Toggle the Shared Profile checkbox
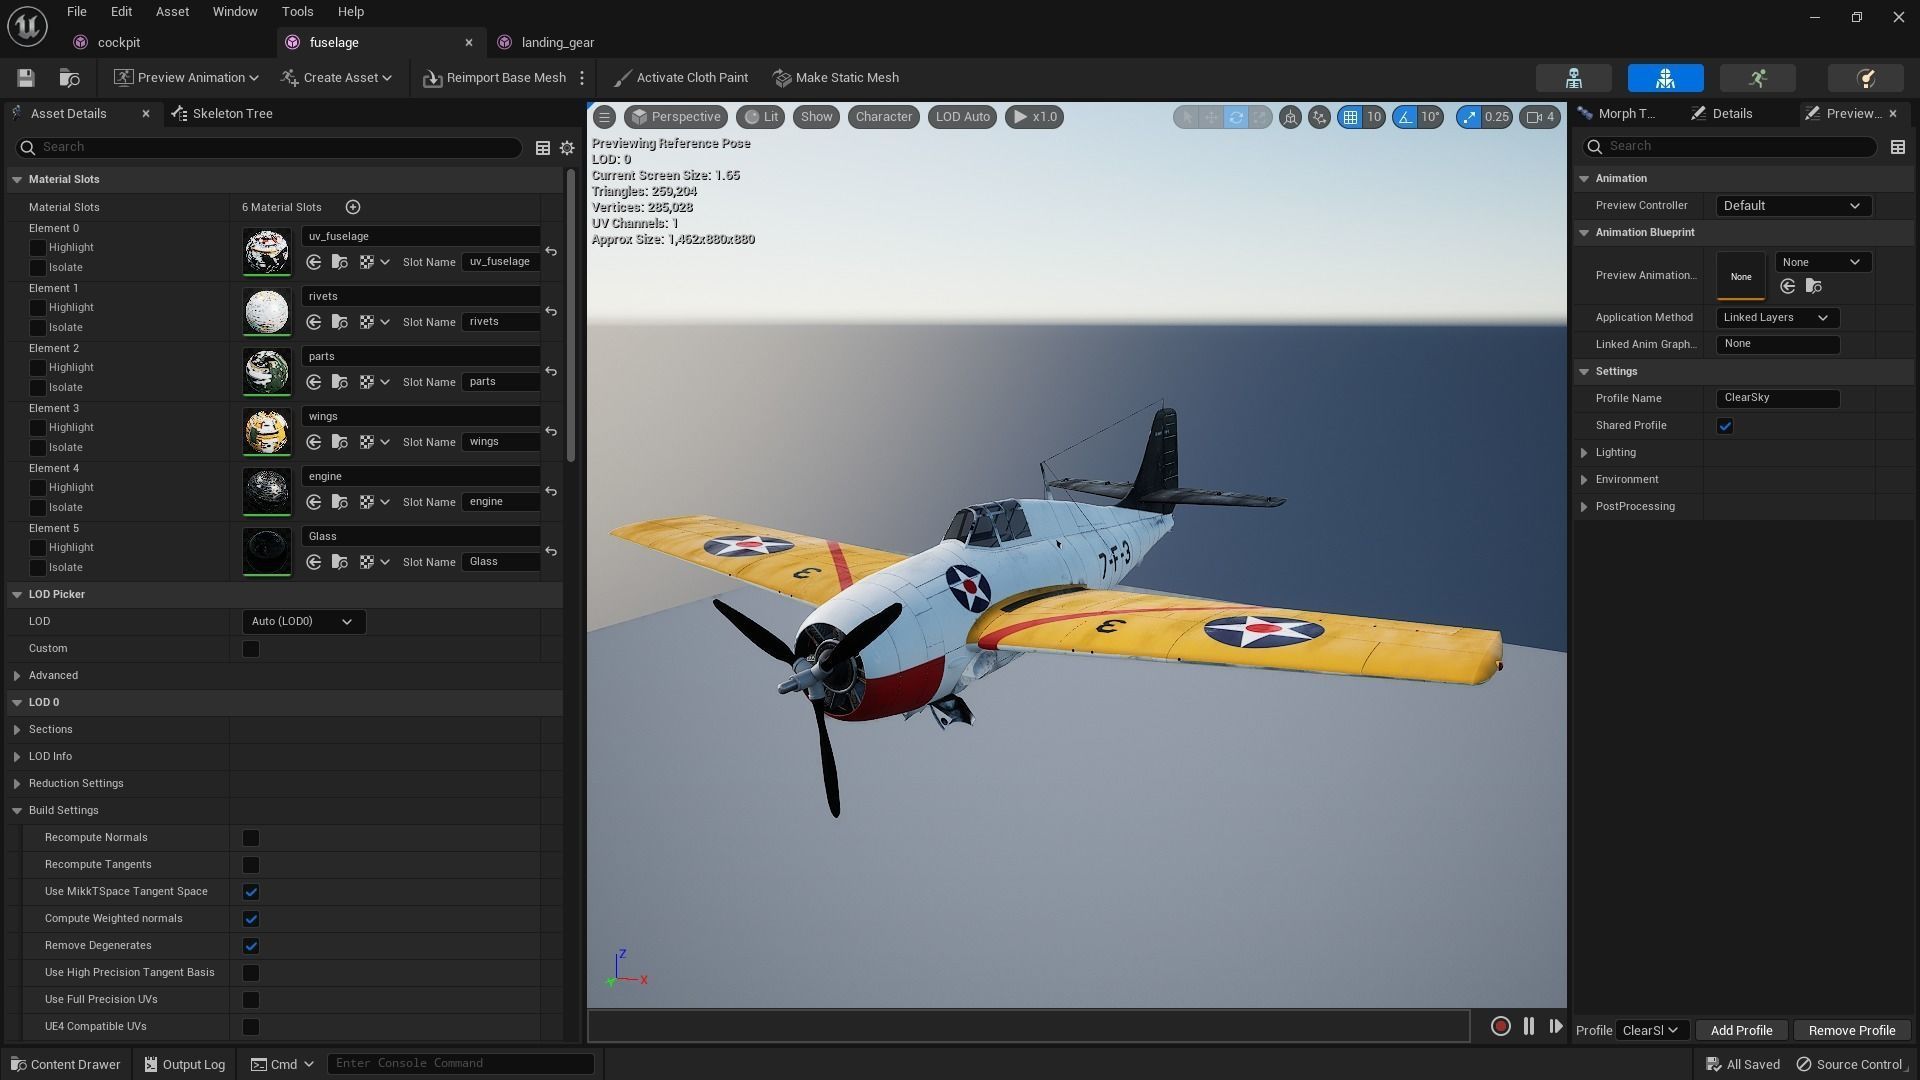Image resolution: width=1920 pixels, height=1080 pixels. [1725, 426]
